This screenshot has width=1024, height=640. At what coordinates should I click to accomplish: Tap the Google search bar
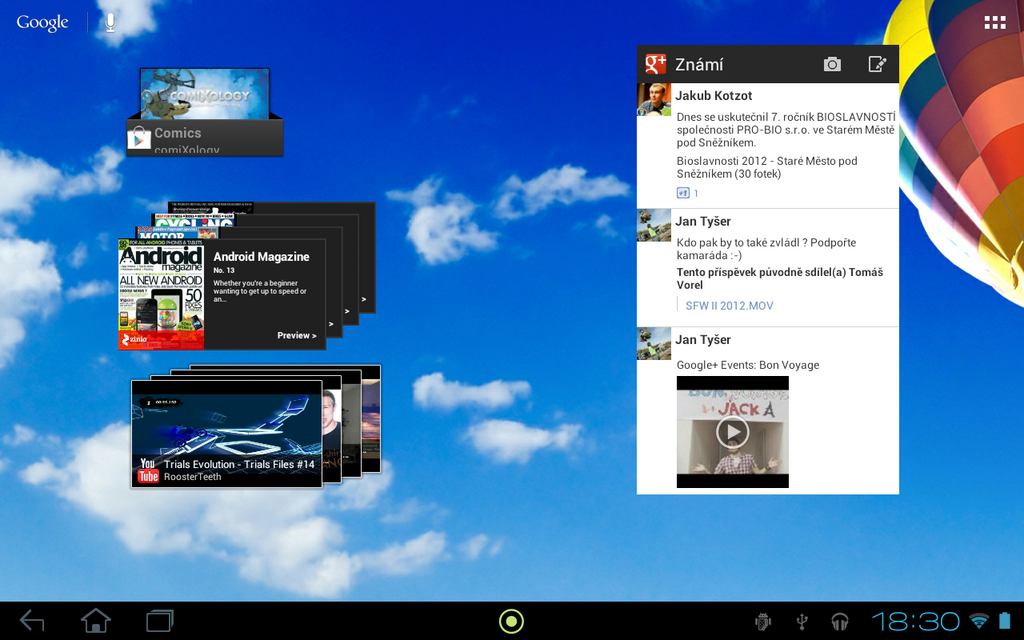click(40, 20)
